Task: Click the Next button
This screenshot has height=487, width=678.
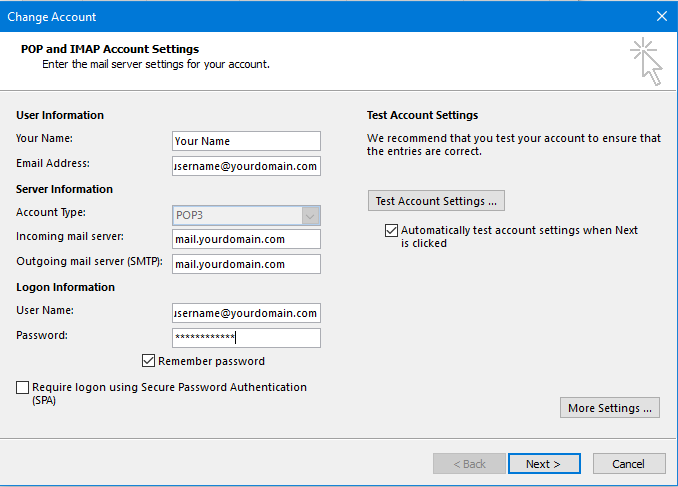Action: tap(544, 464)
